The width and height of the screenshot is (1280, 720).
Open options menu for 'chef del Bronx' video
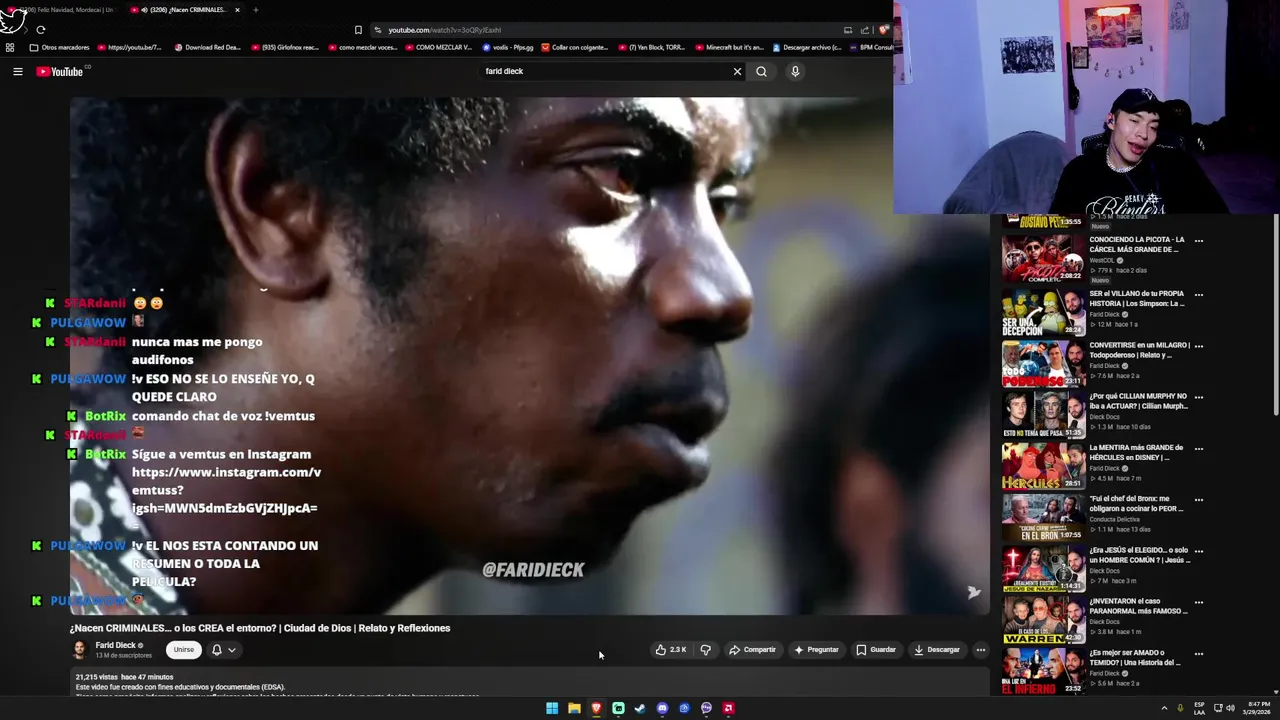click(x=1198, y=500)
